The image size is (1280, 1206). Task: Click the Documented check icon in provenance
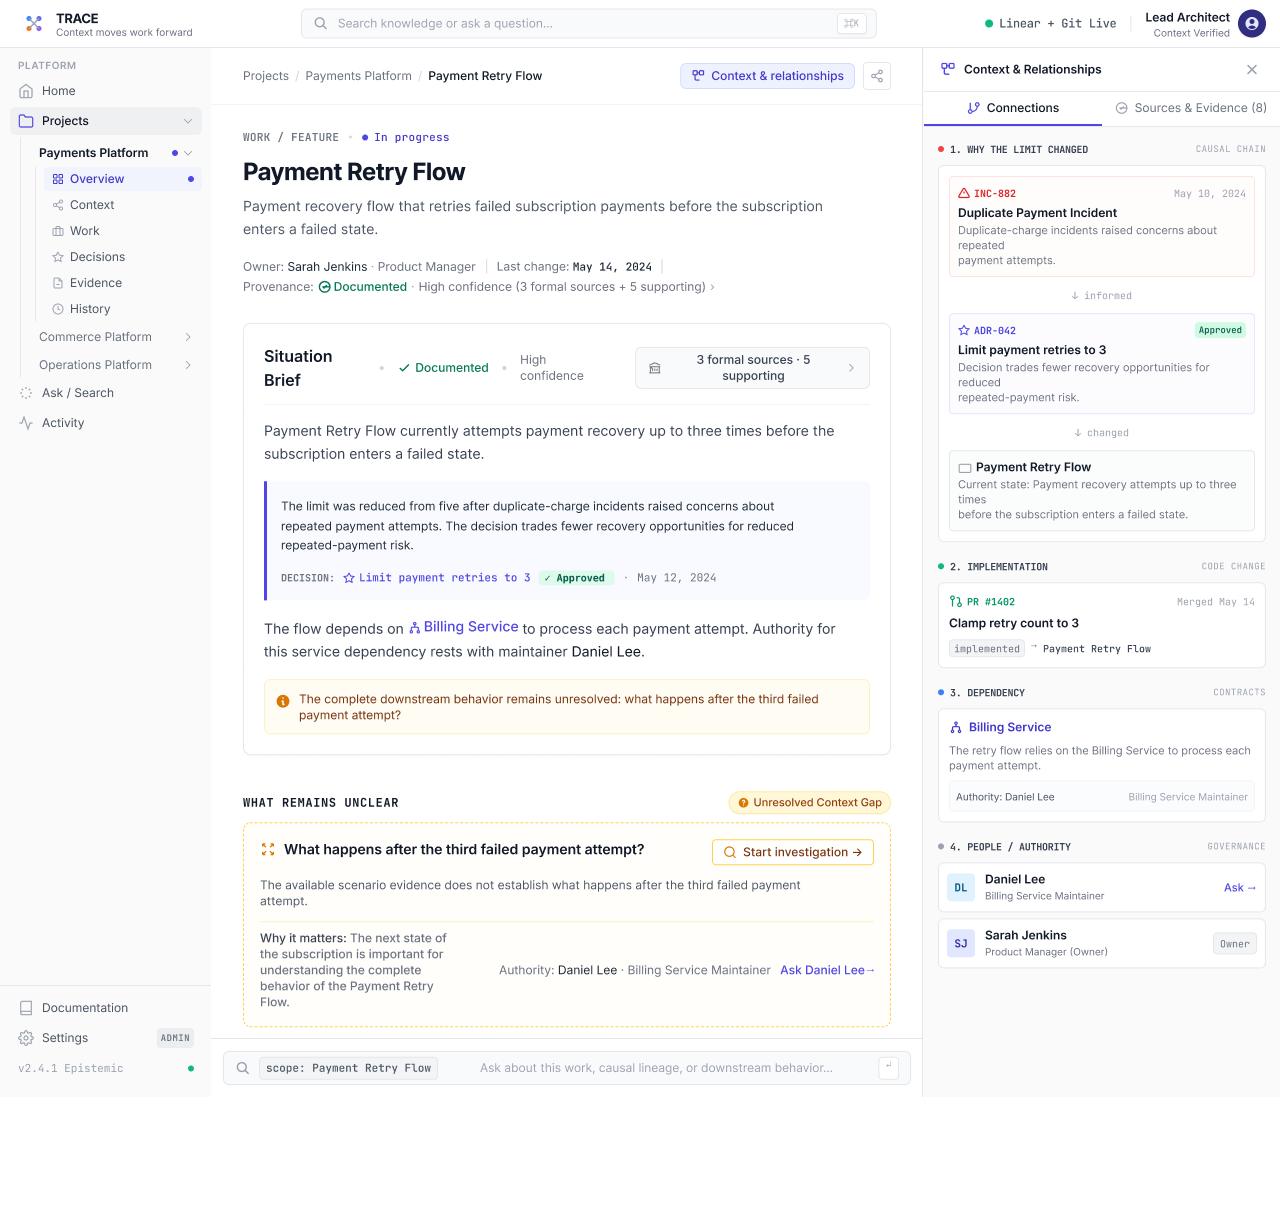tap(324, 287)
